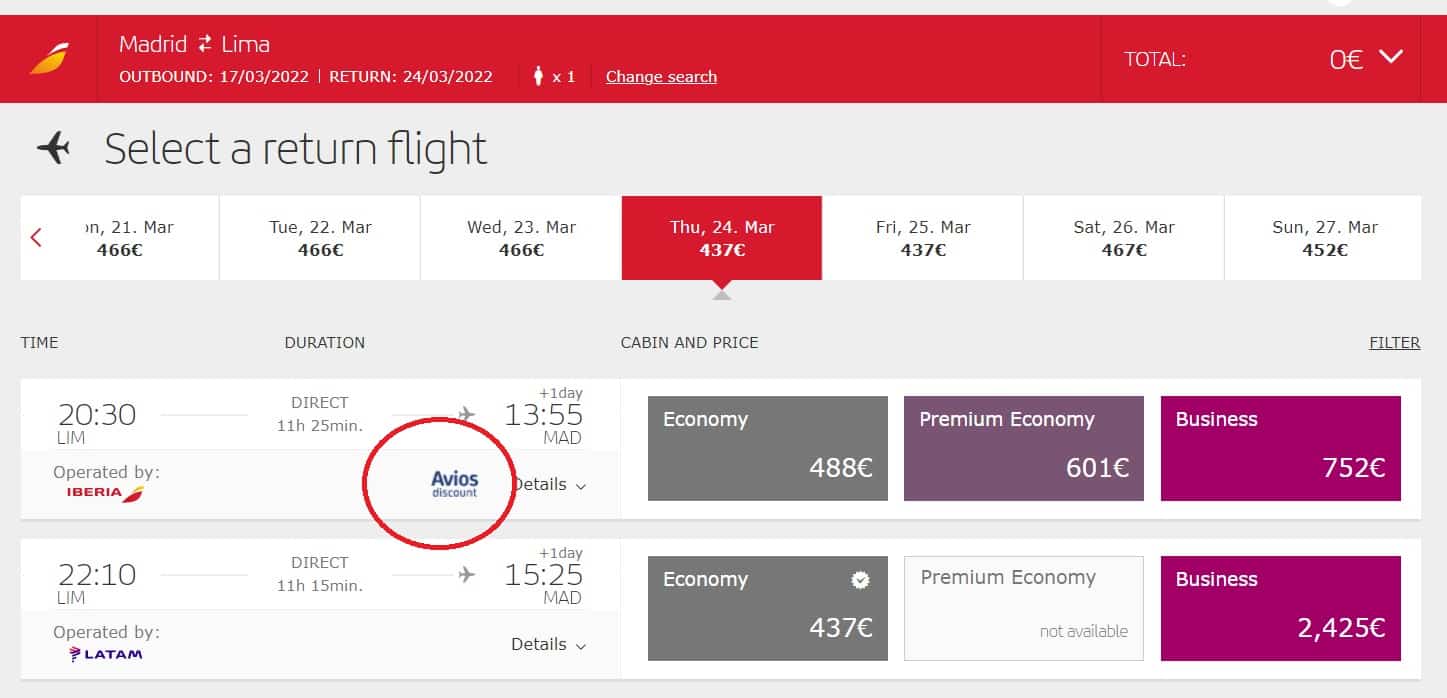Click the Avios discount badge
This screenshot has height=698, width=1447.
[455, 485]
